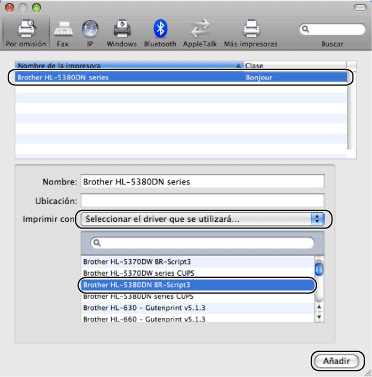
Task: Click driver list scroll up arrow
Action: point(319,307)
